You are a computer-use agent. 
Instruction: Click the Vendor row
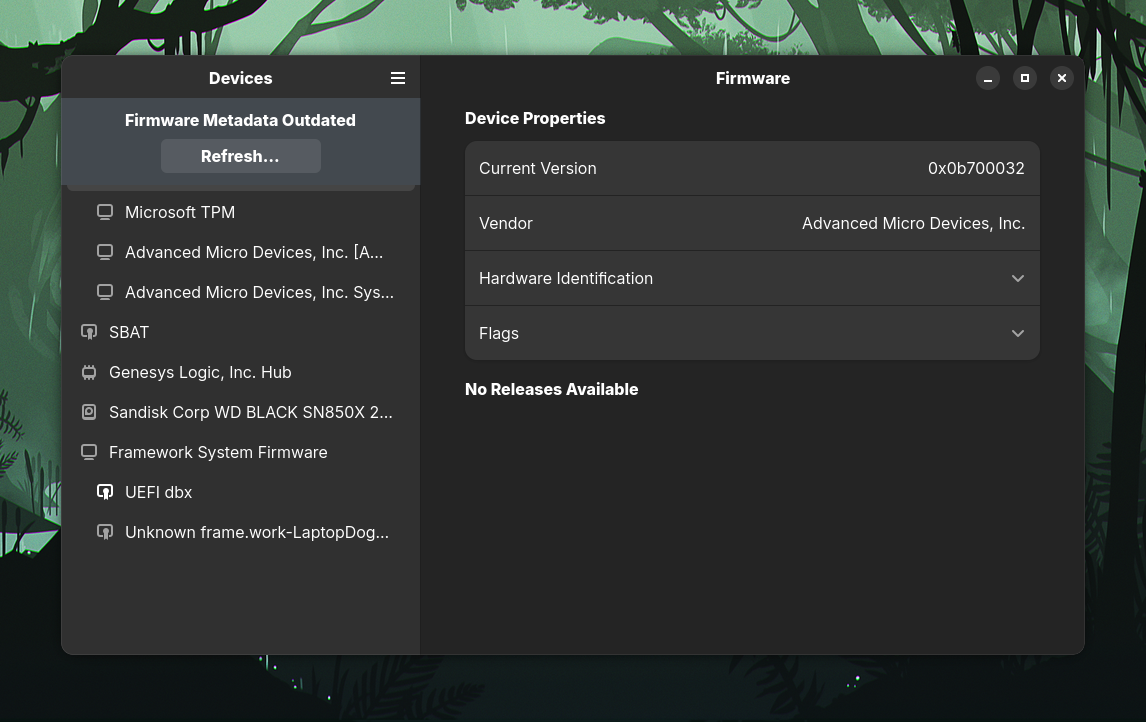[x=751, y=223]
